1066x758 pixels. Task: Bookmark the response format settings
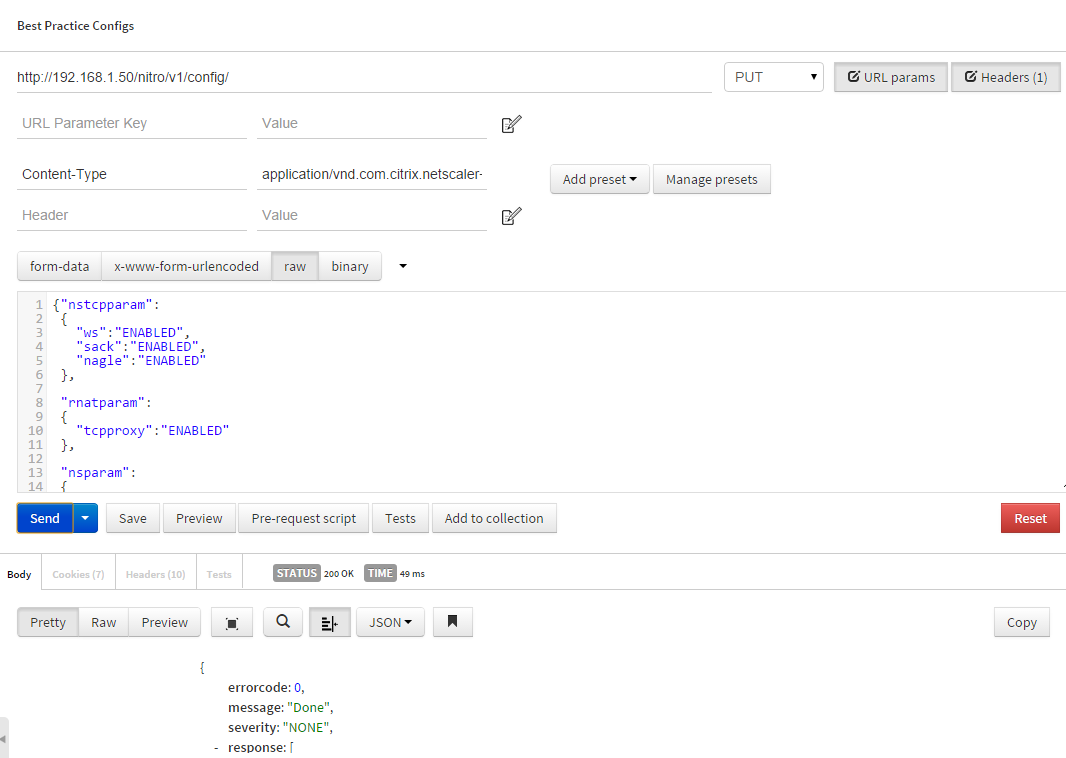coord(452,622)
